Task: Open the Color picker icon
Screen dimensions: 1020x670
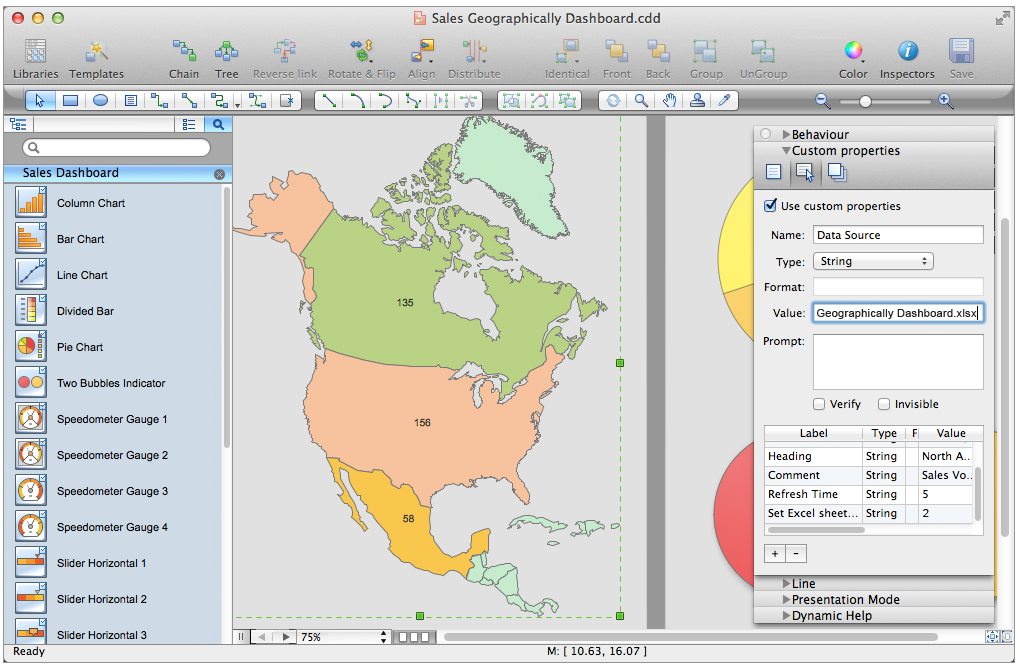Action: (x=853, y=52)
